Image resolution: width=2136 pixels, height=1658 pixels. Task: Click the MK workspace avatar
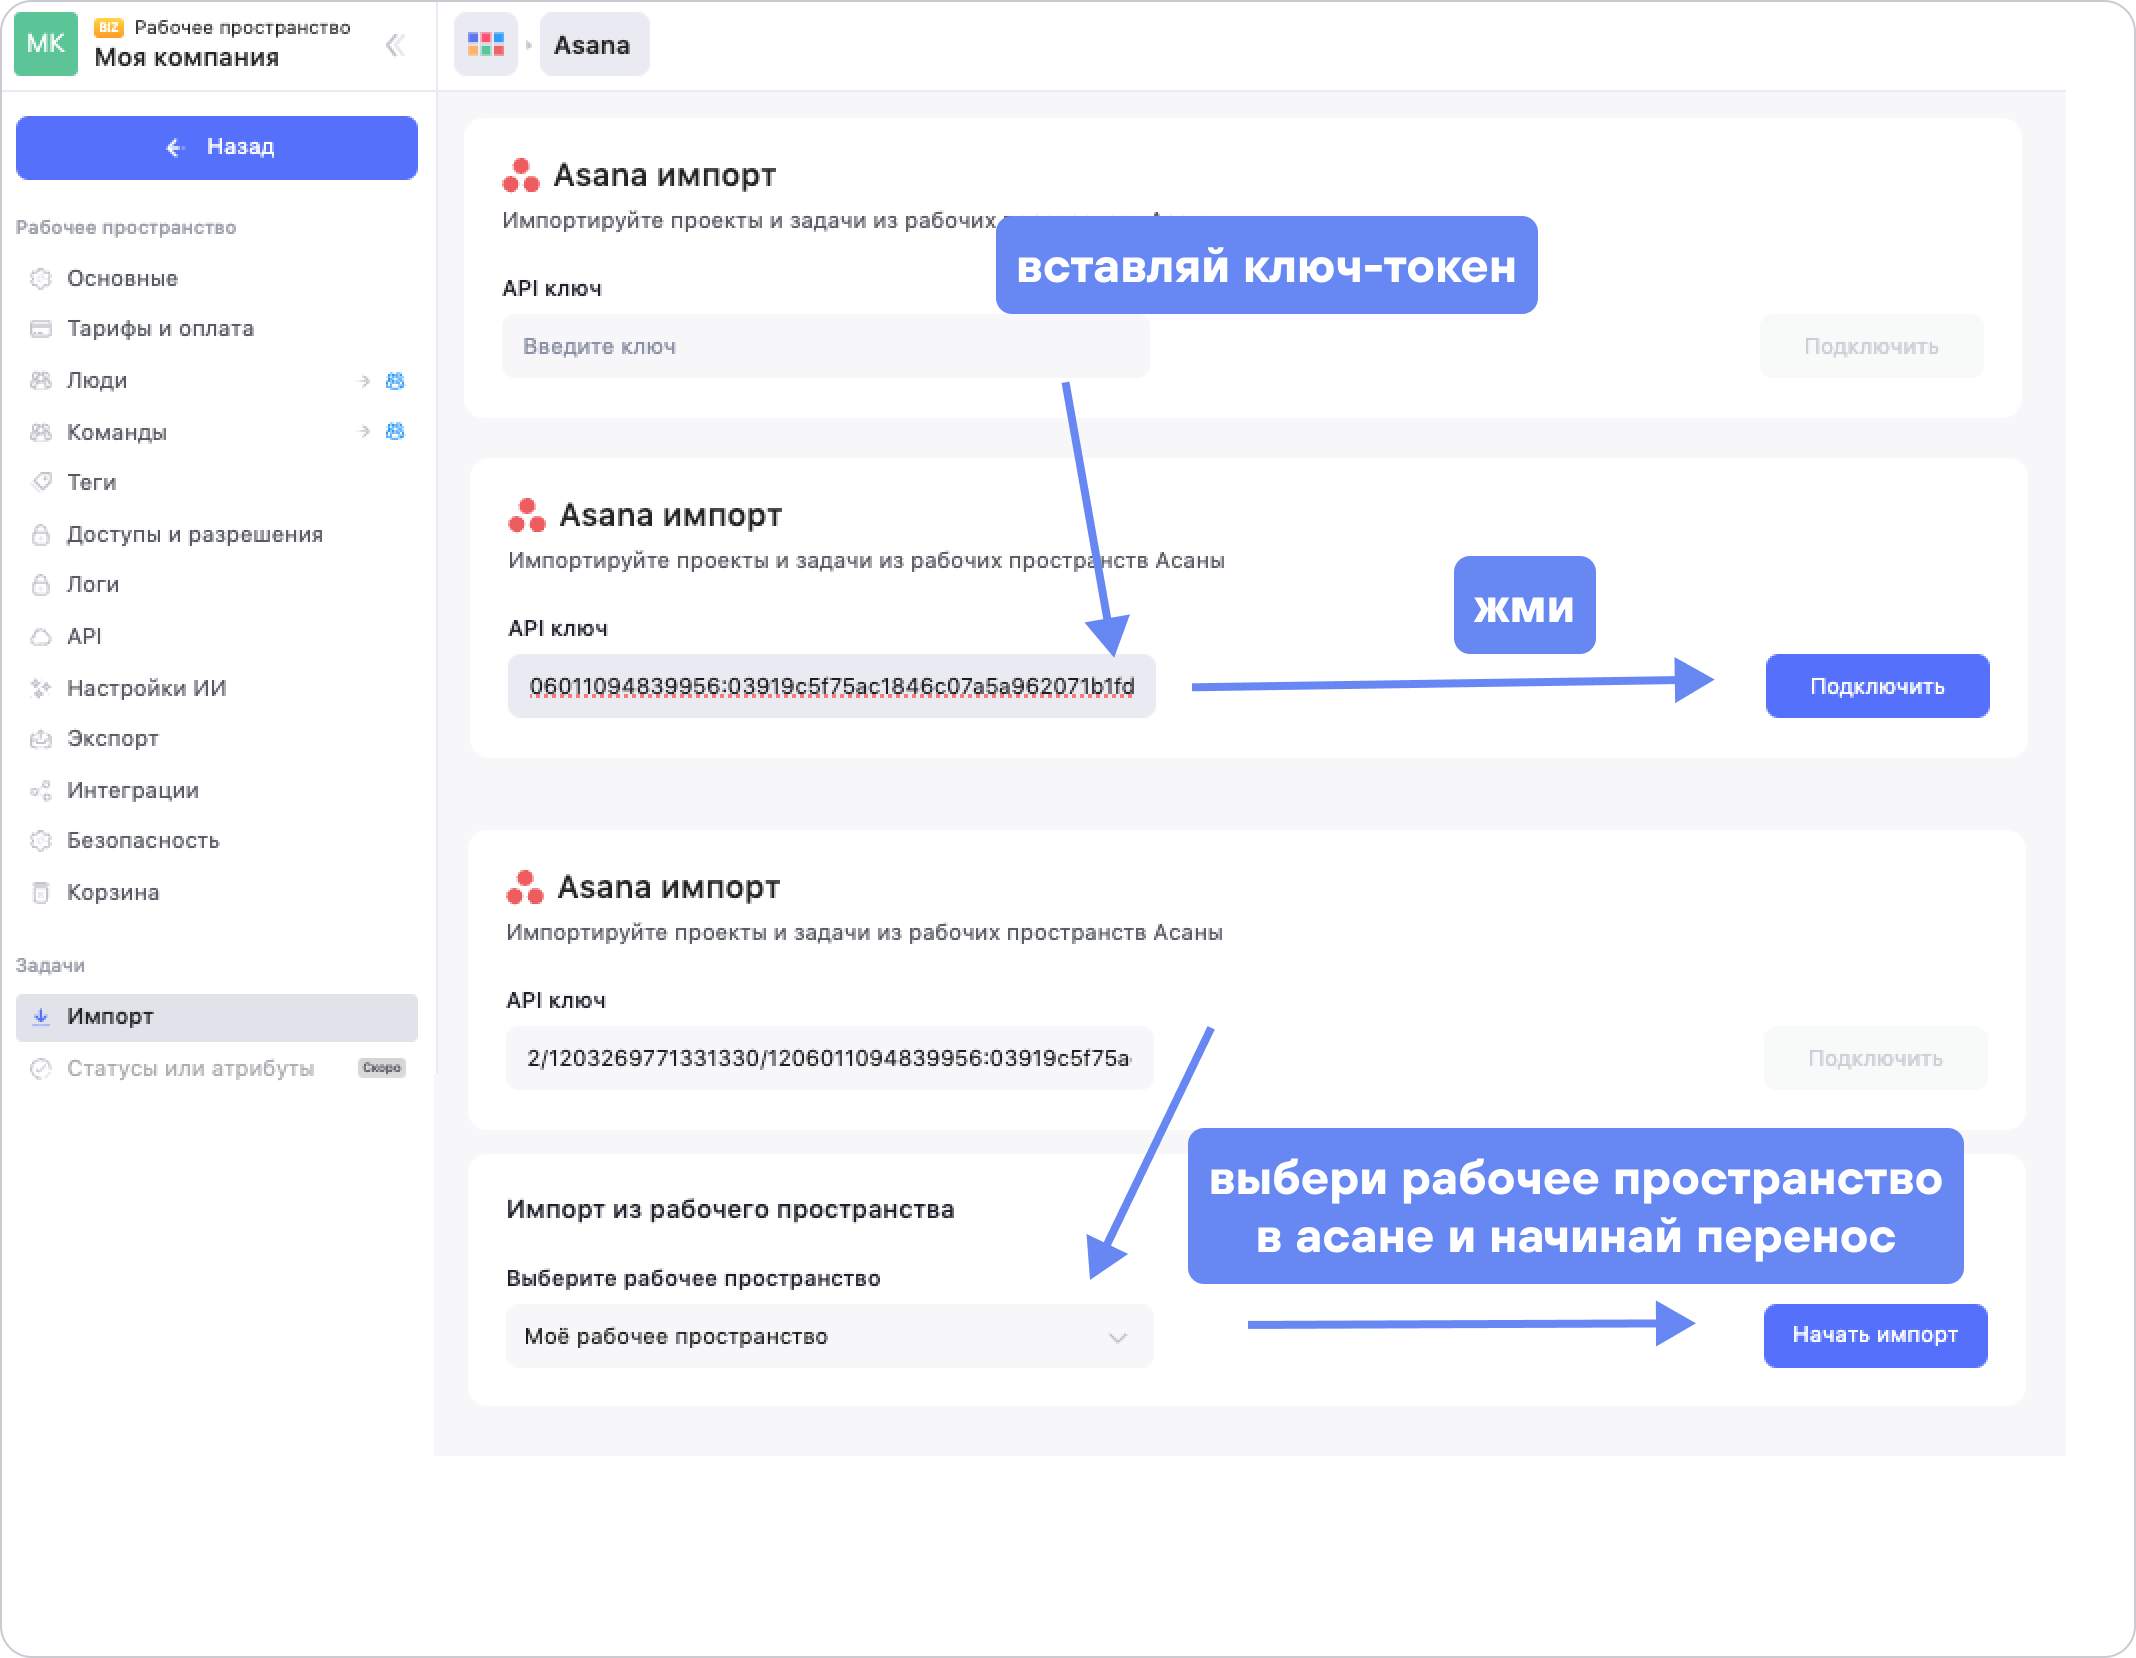tap(46, 44)
